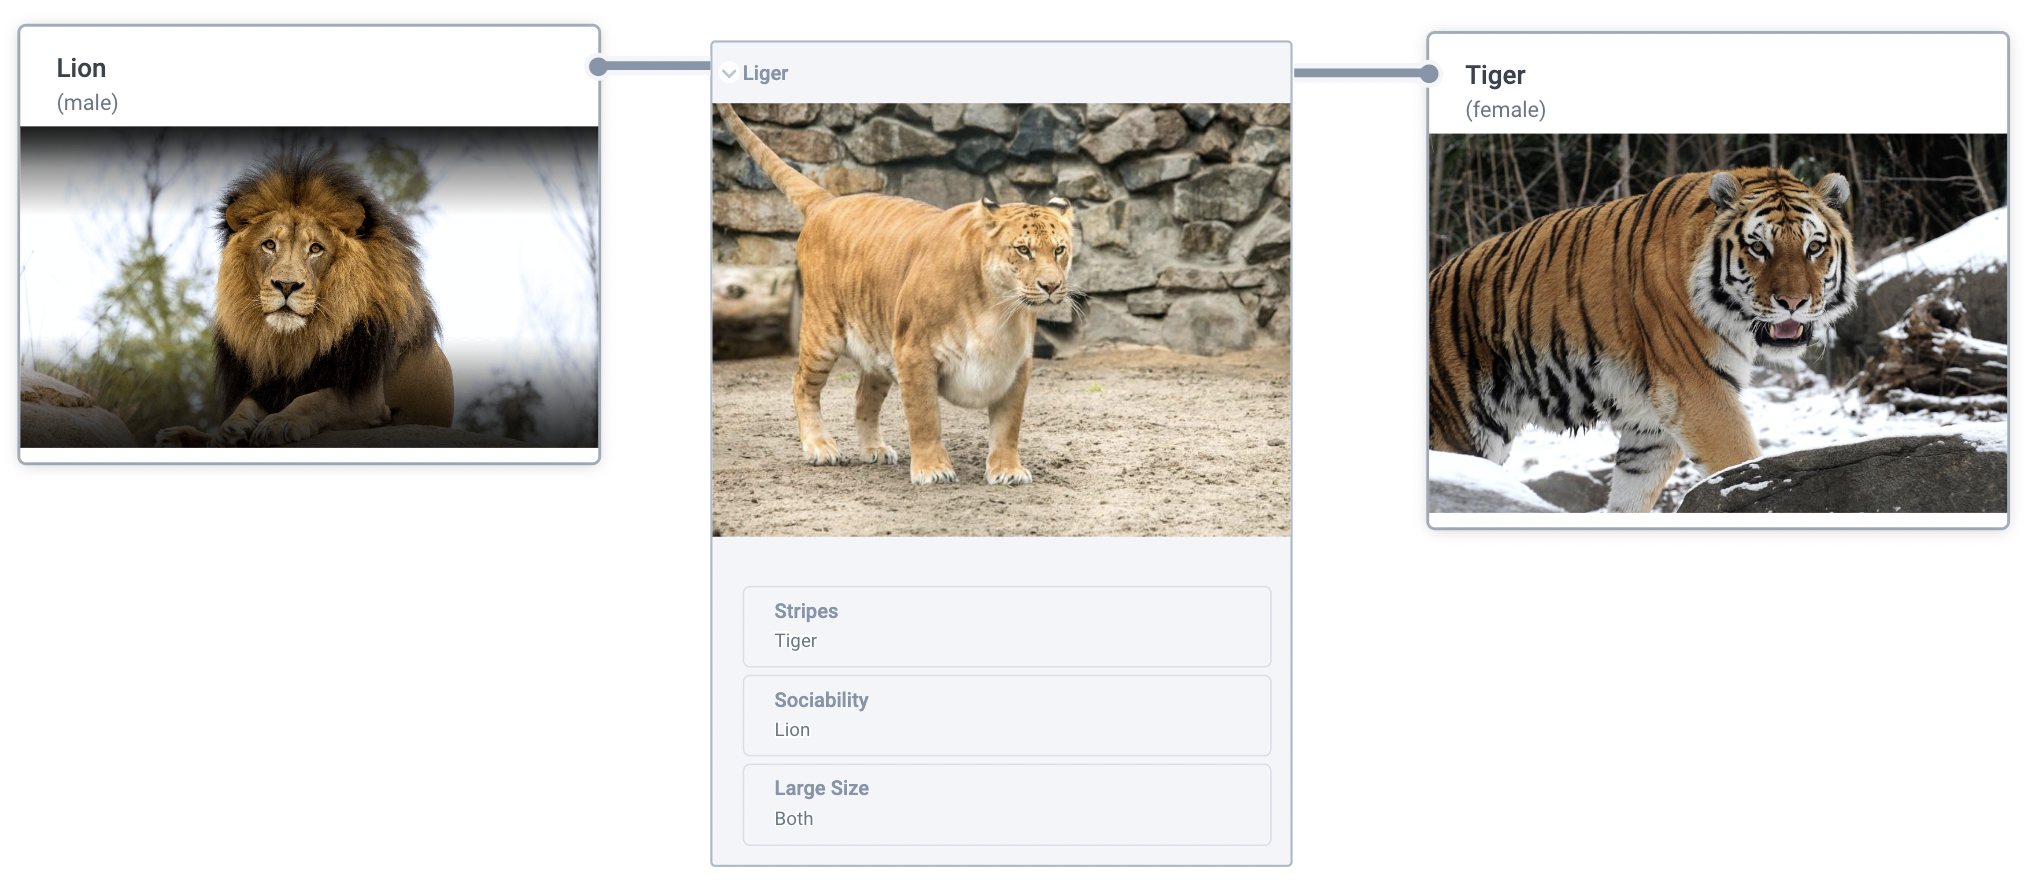Image resolution: width=2030 pixels, height=894 pixels.
Task: Click the "Lion" value under Sociability
Action: click(792, 730)
